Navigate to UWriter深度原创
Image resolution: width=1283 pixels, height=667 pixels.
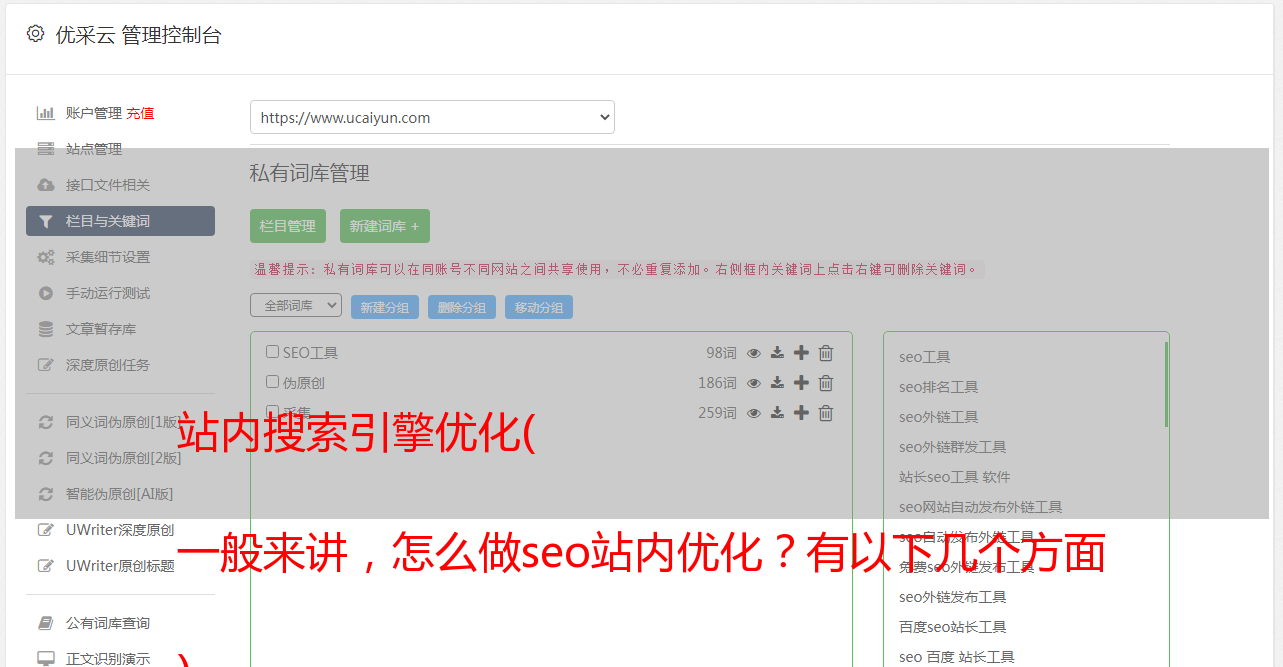(x=120, y=530)
